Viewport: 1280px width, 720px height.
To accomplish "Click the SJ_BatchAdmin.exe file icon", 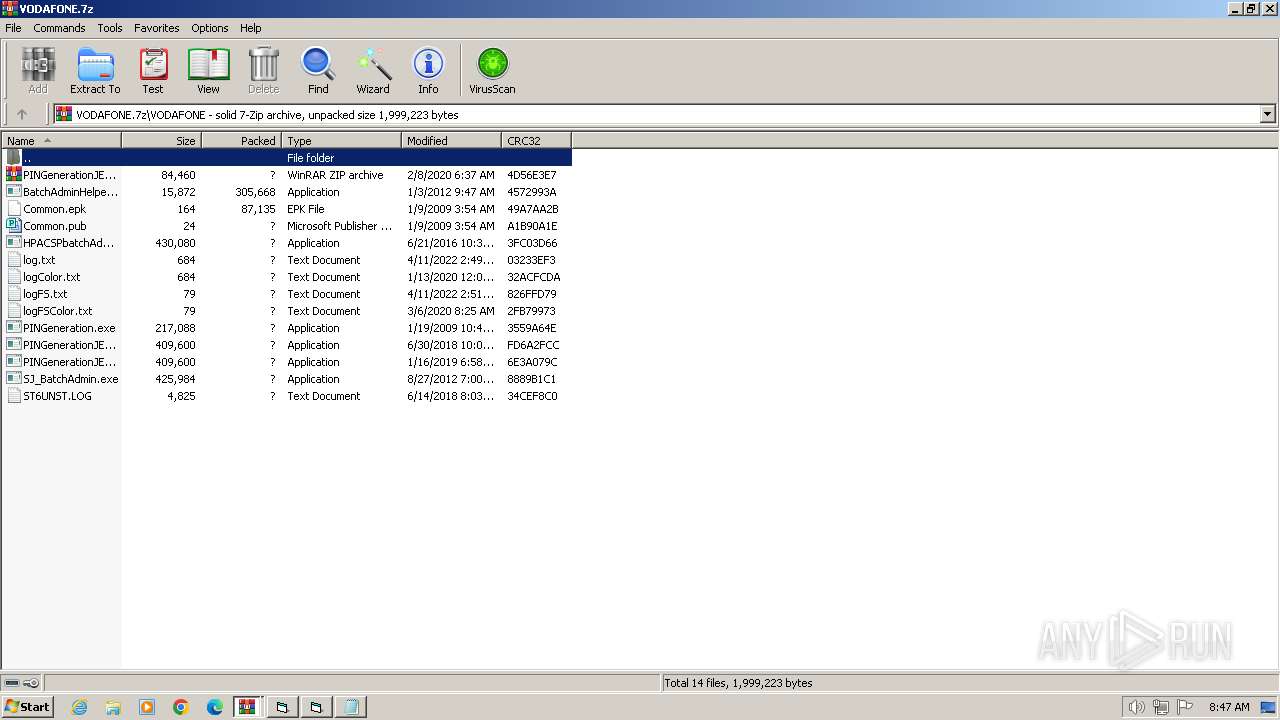I will pyautogui.click(x=14, y=379).
